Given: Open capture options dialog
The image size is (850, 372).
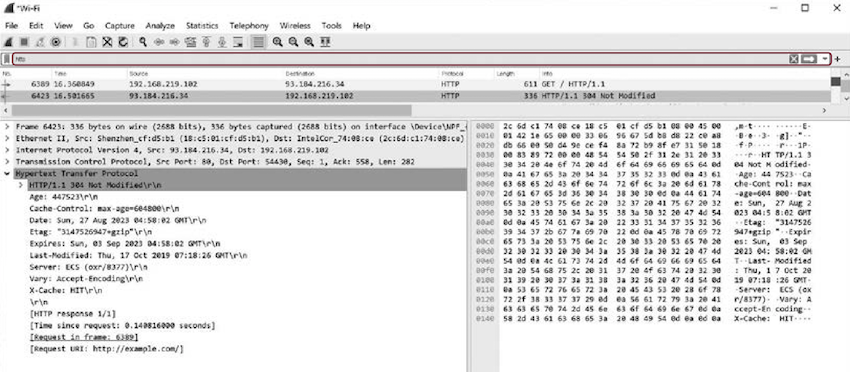Looking at the screenshot, I should point(55,42).
